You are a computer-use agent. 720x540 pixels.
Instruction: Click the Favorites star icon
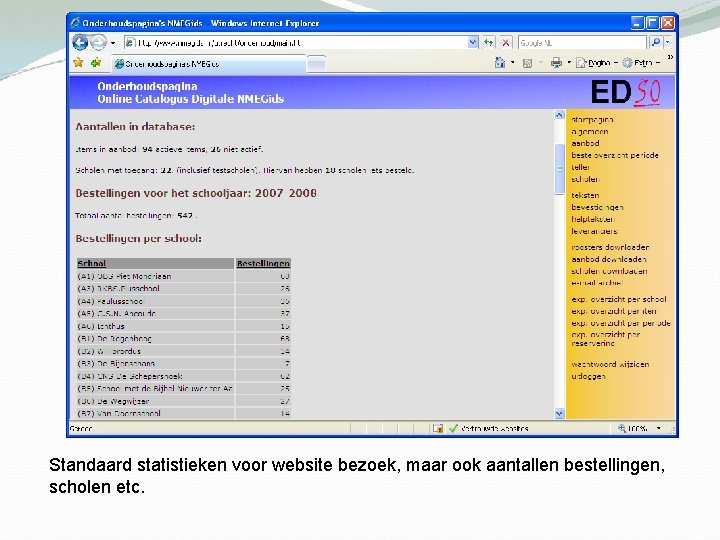coord(79,62)
